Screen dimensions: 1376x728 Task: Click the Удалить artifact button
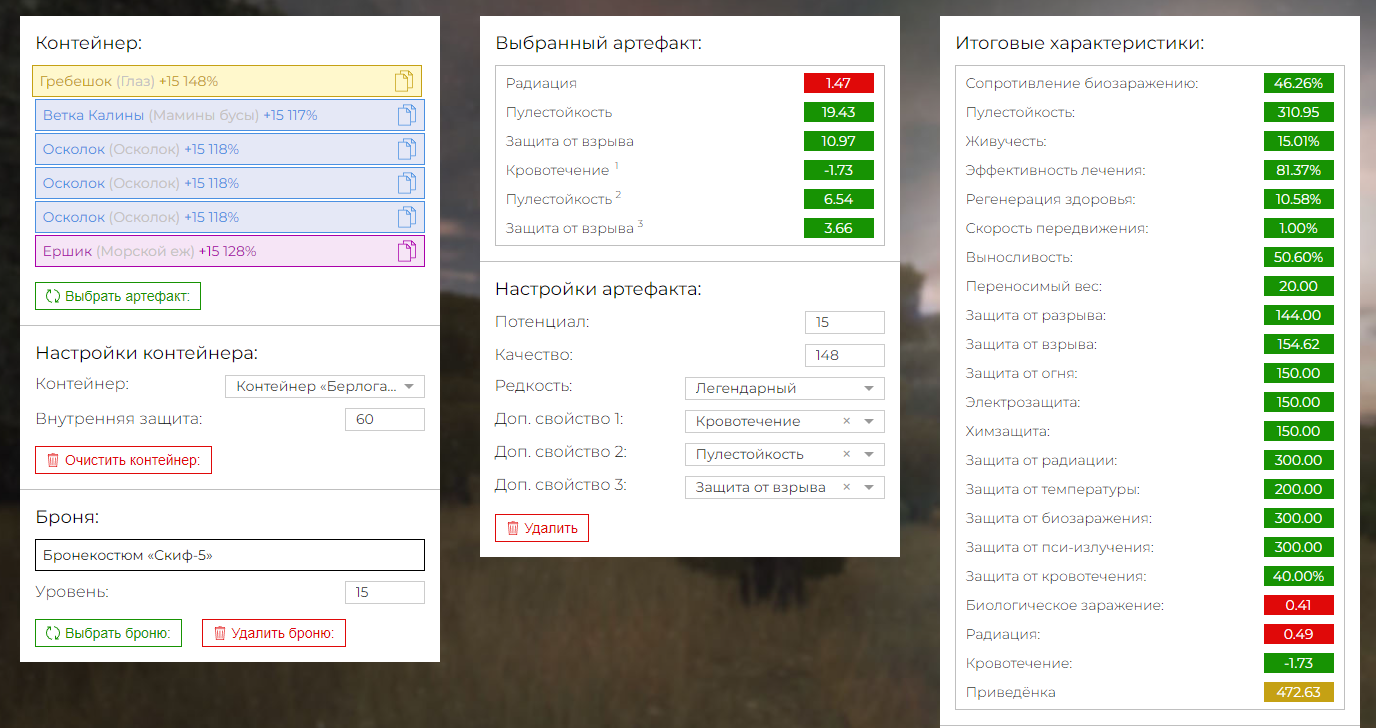click(x=542, y=528)
